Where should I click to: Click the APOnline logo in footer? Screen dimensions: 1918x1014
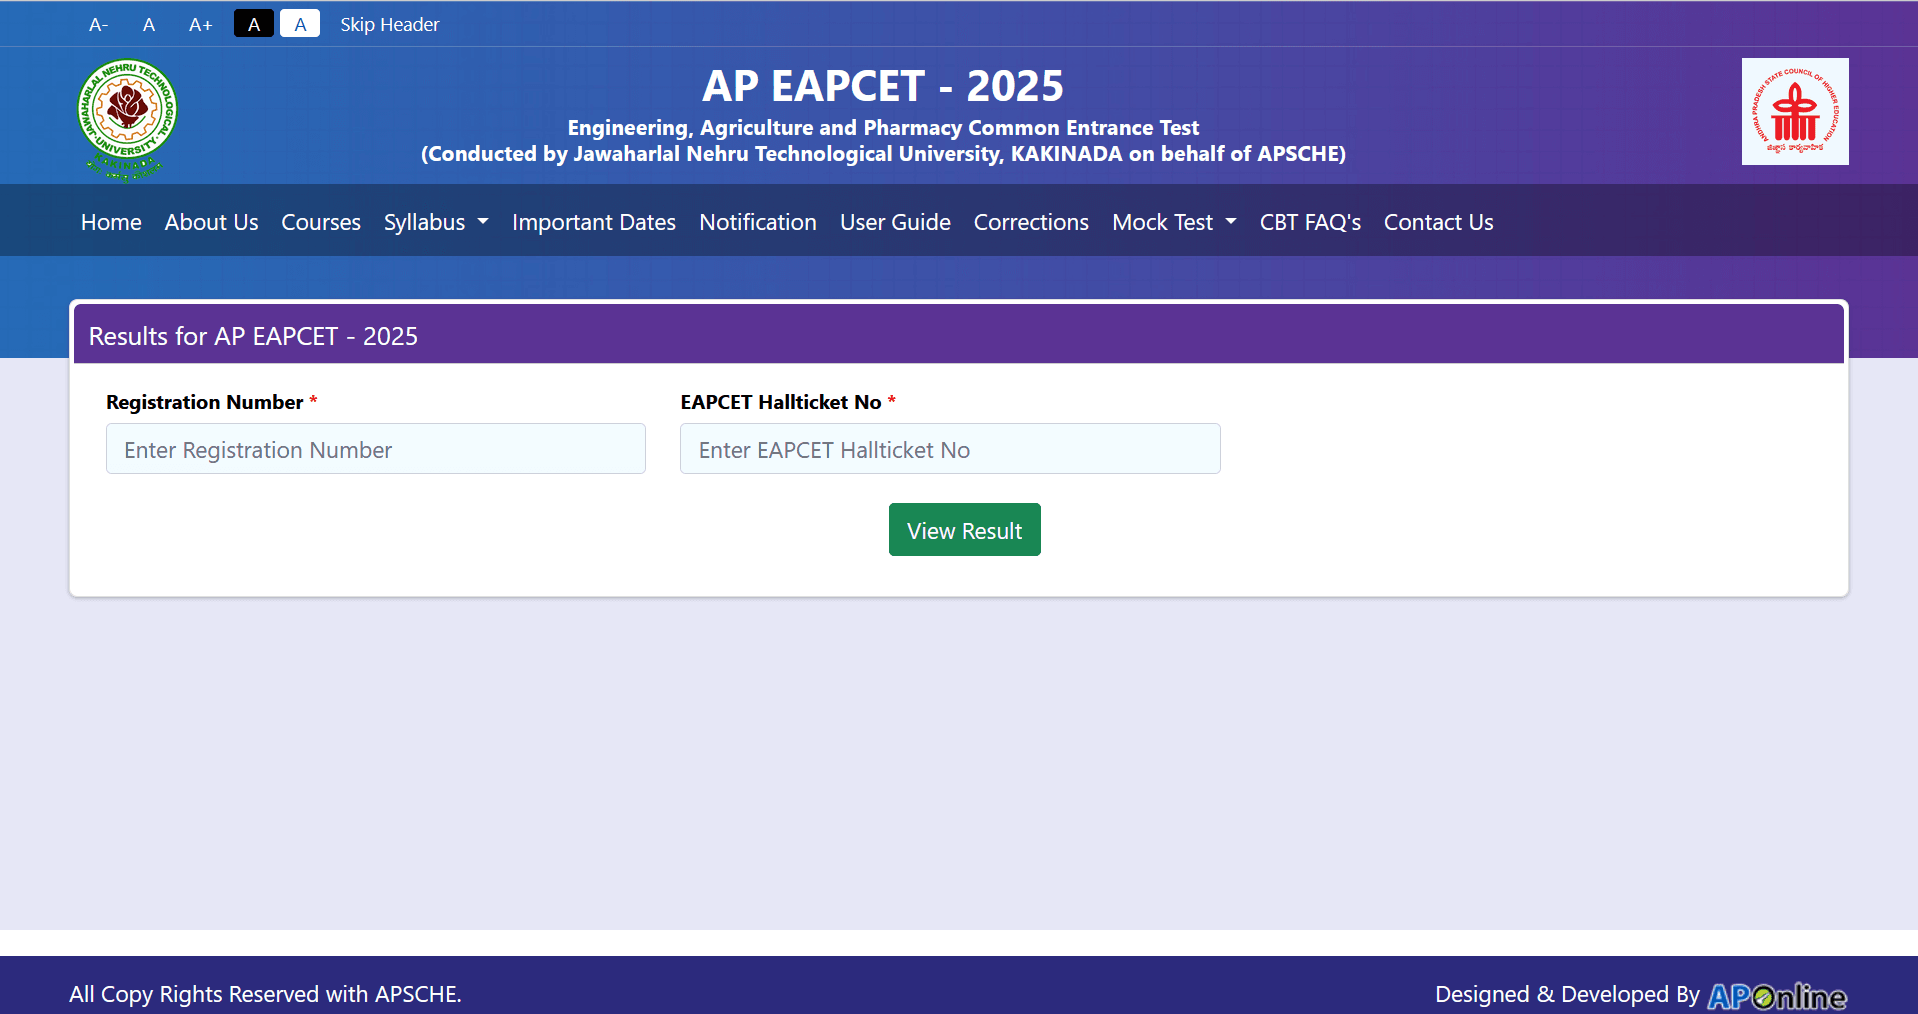(x=1777, y=996)
